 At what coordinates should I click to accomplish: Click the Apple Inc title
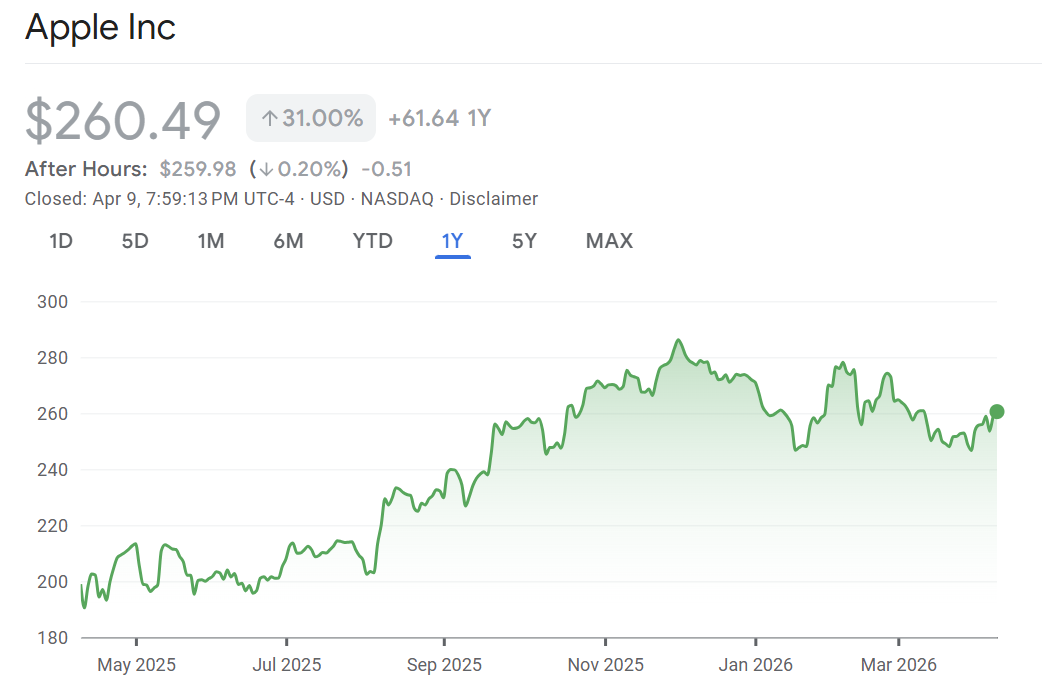pos(100,27)
